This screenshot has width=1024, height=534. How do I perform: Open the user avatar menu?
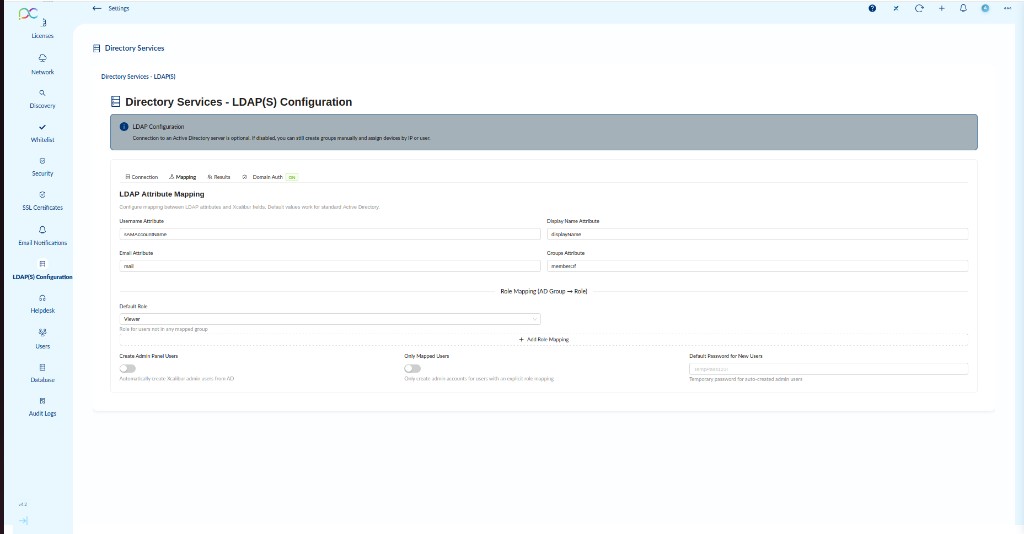point(985,8)
